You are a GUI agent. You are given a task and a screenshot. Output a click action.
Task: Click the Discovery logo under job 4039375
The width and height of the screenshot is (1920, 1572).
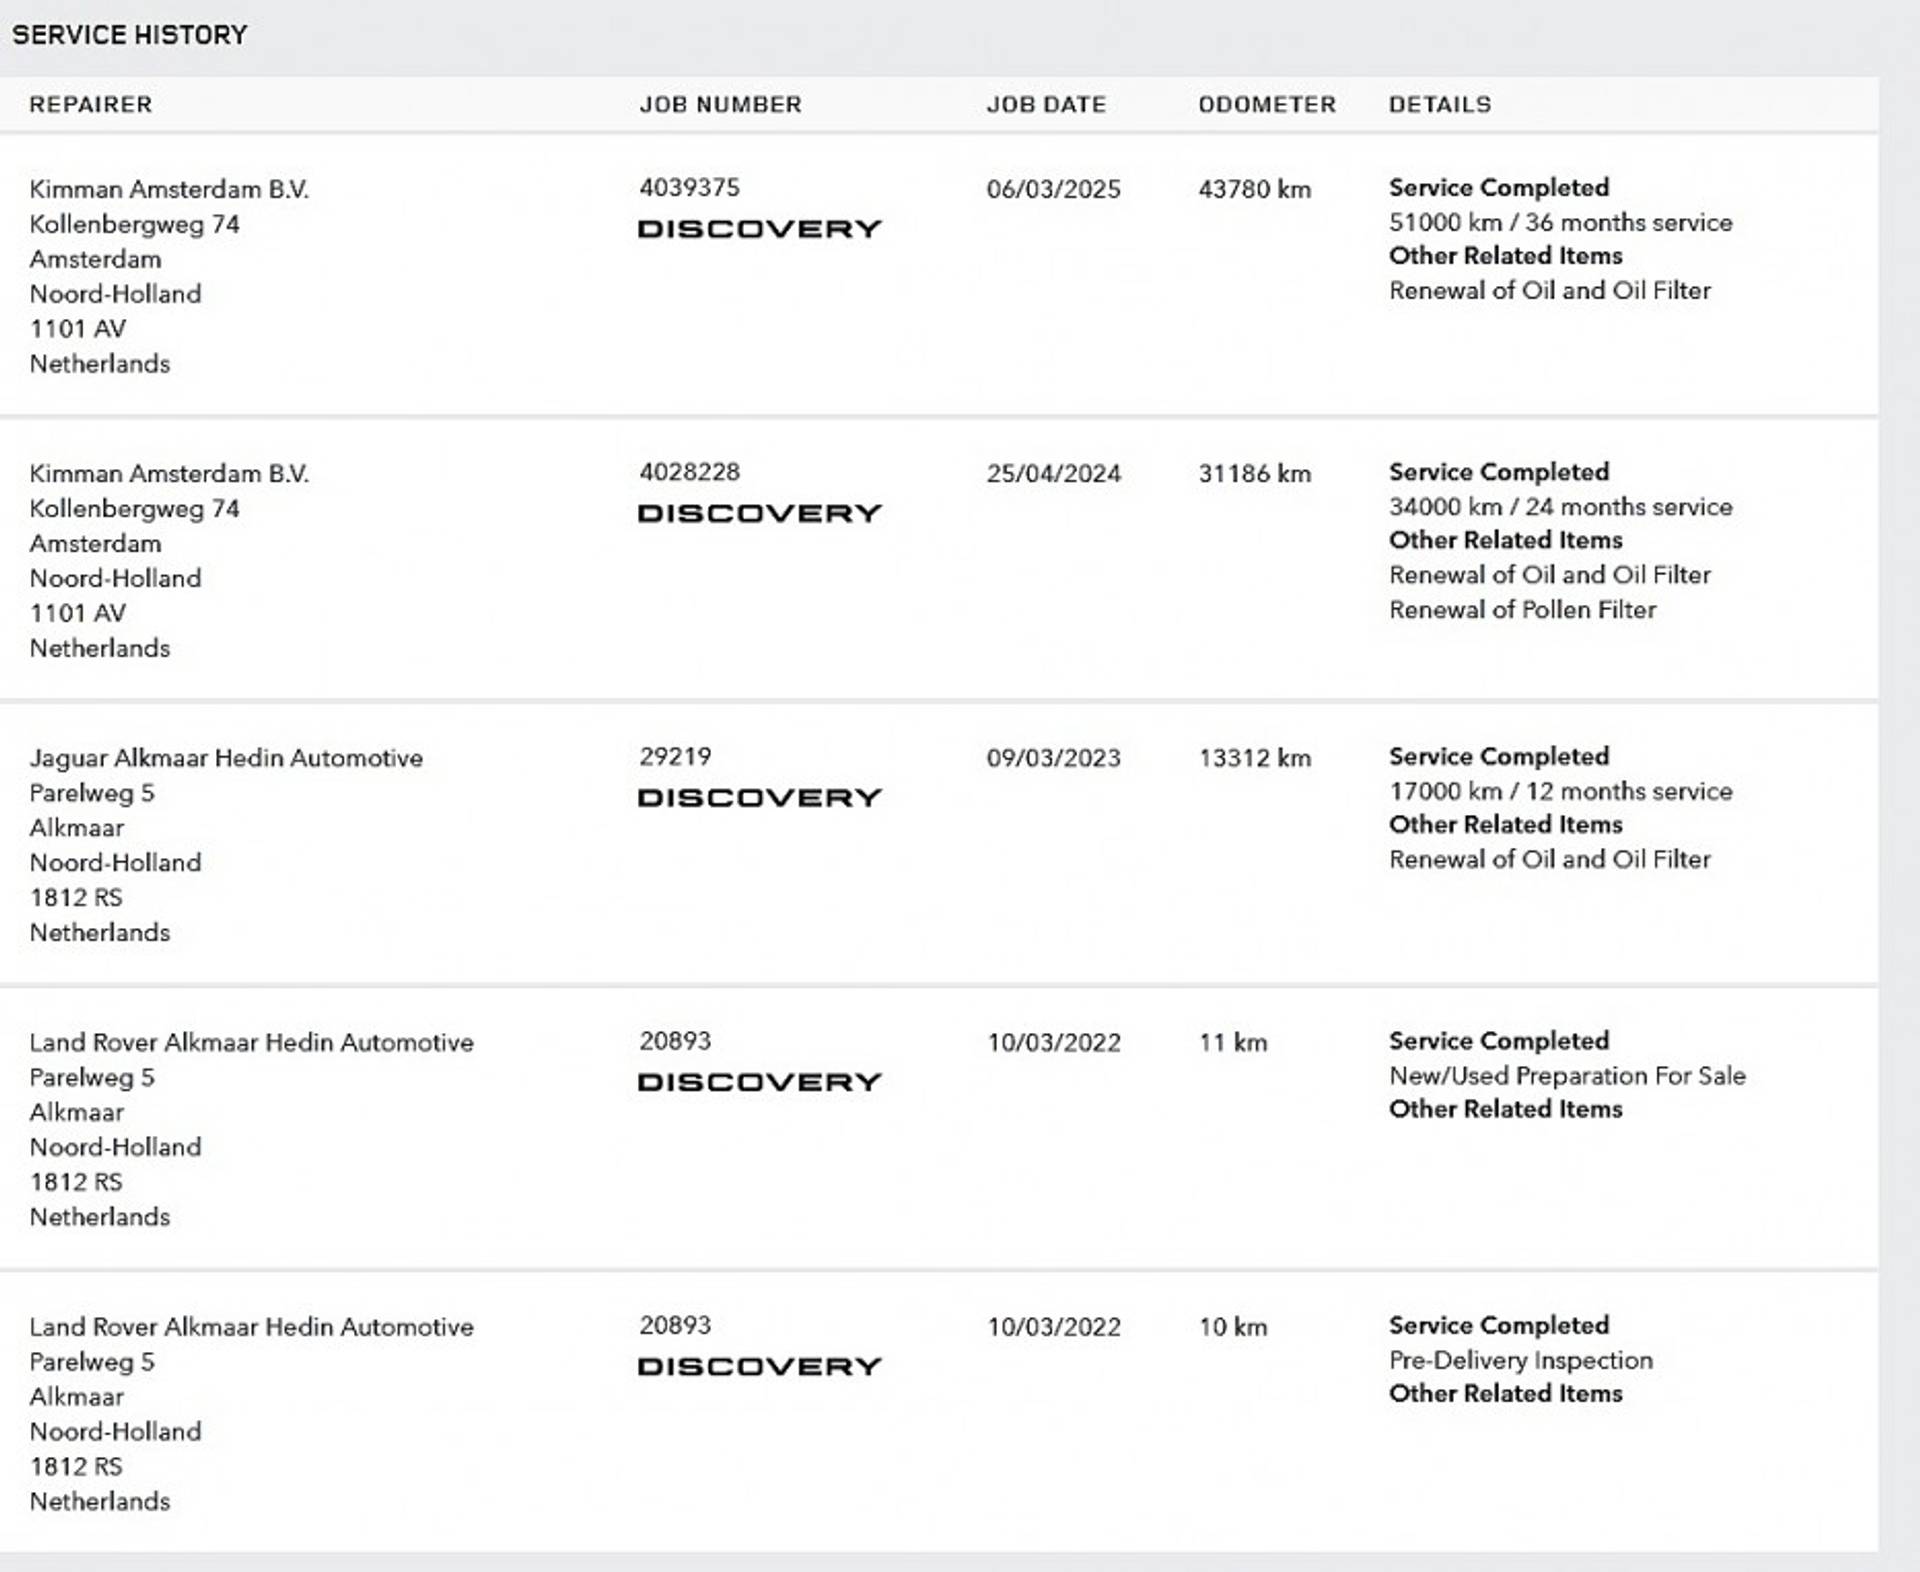(759, 229)
